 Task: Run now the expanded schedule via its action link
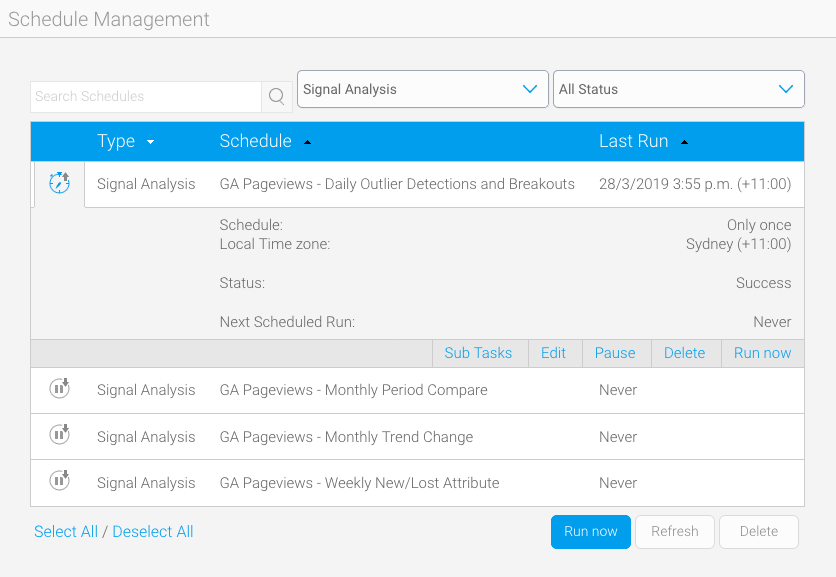[763, 353]
